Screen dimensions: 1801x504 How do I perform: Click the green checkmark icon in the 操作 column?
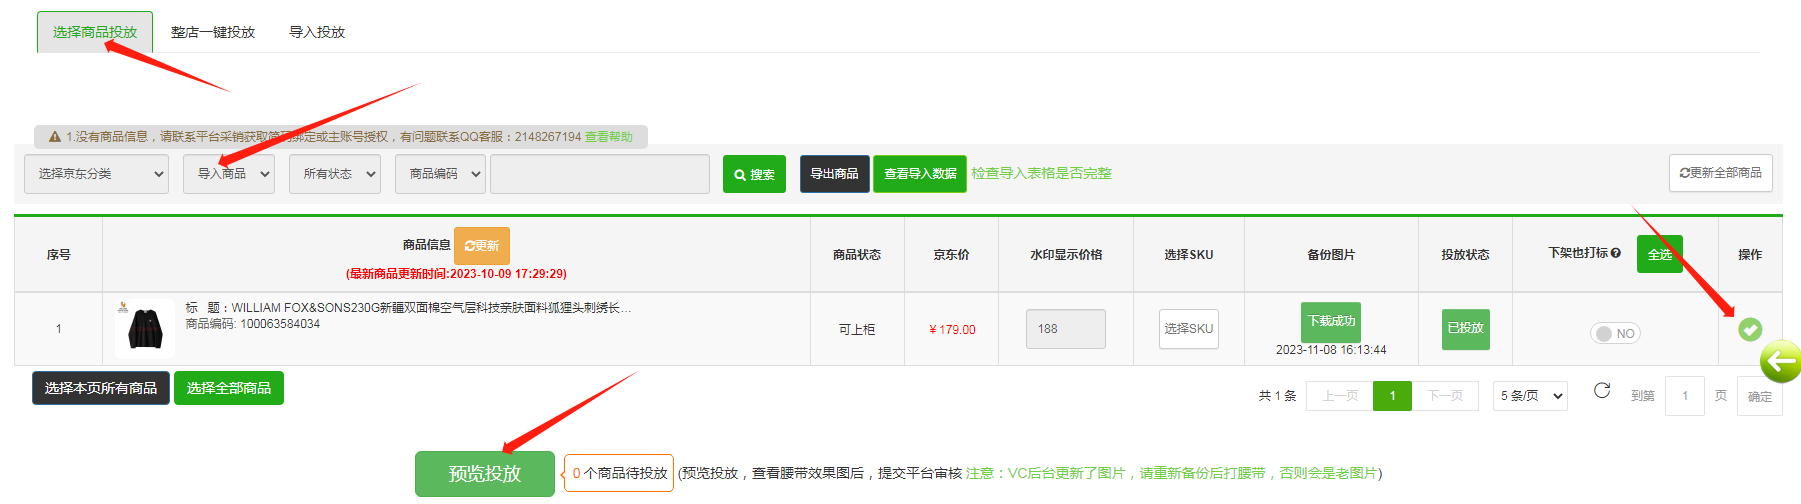point(1749,329)
